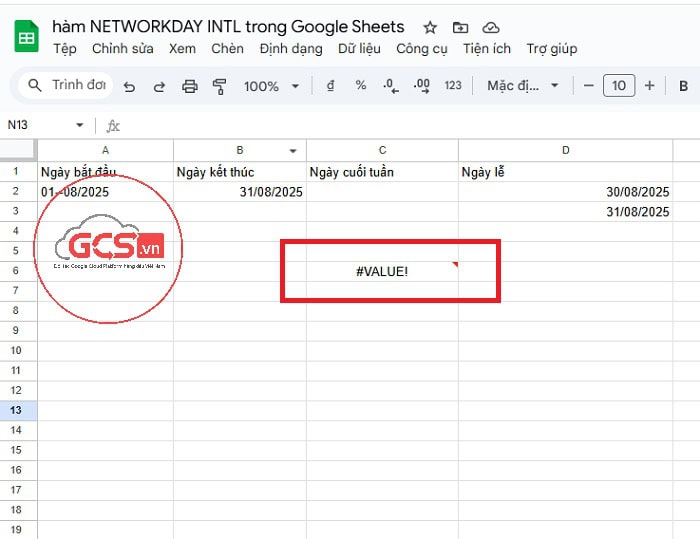The width and height of the screenshot is (700, 539).
Task: Select the cell showing #VALUE! error
Action: tap(382, 271)
